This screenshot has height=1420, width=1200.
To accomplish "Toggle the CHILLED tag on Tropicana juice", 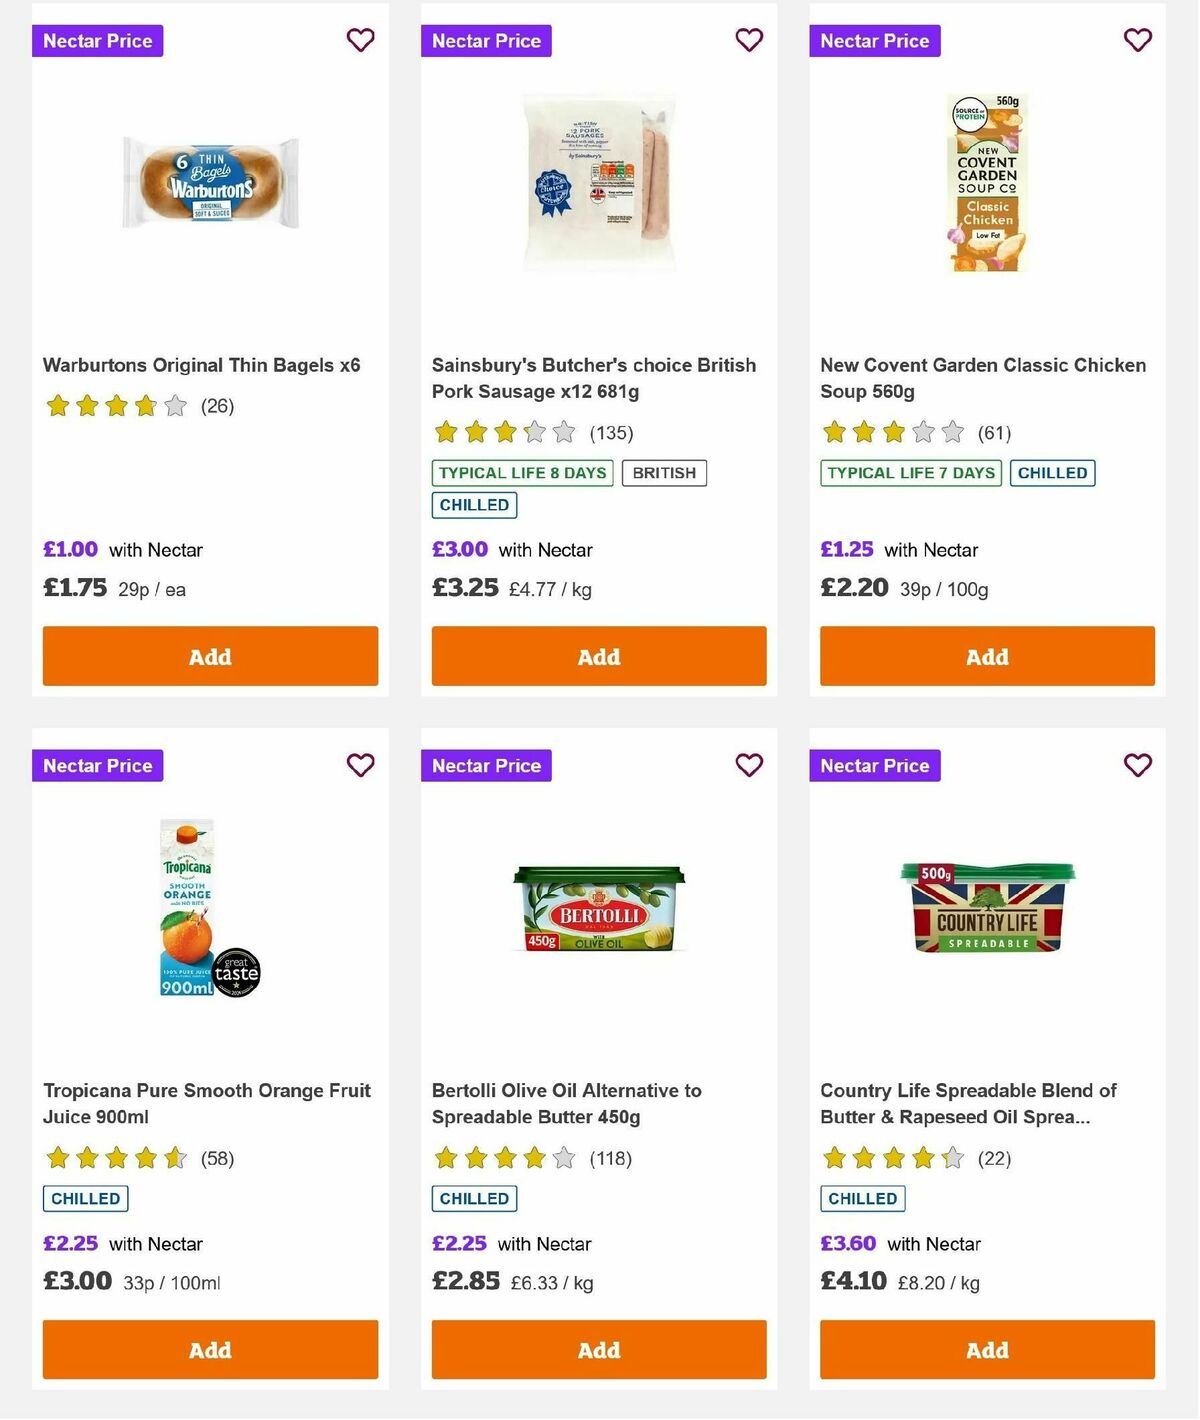I will coord(85,1198).
